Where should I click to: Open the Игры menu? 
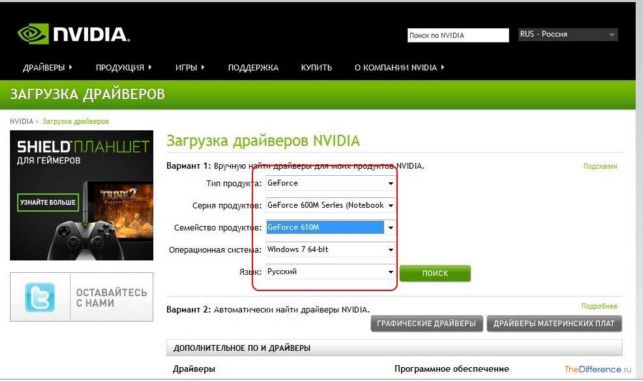[189, 67]
